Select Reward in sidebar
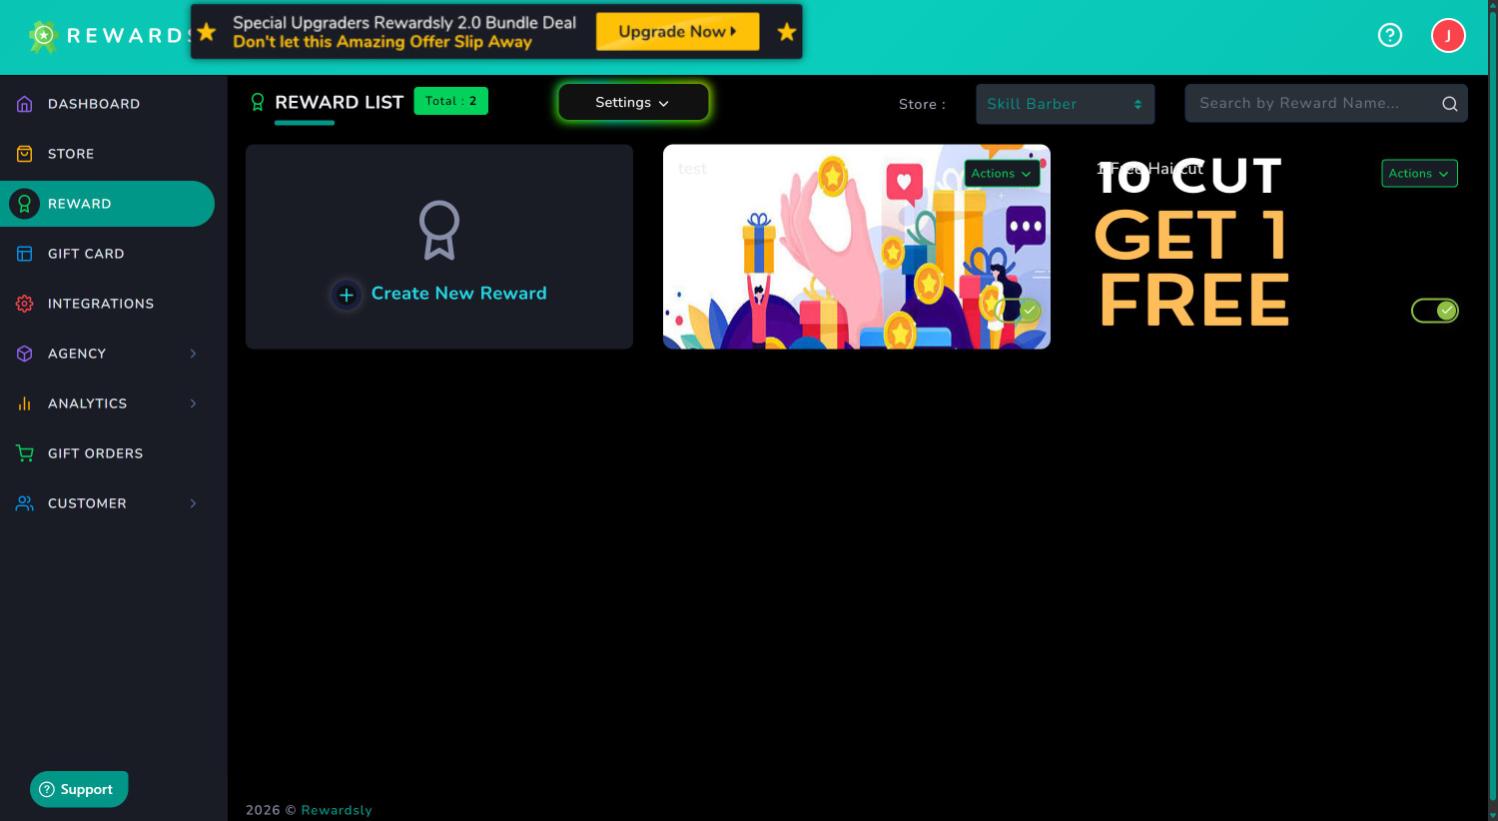The image size is (1498, 821). (107, 204)
